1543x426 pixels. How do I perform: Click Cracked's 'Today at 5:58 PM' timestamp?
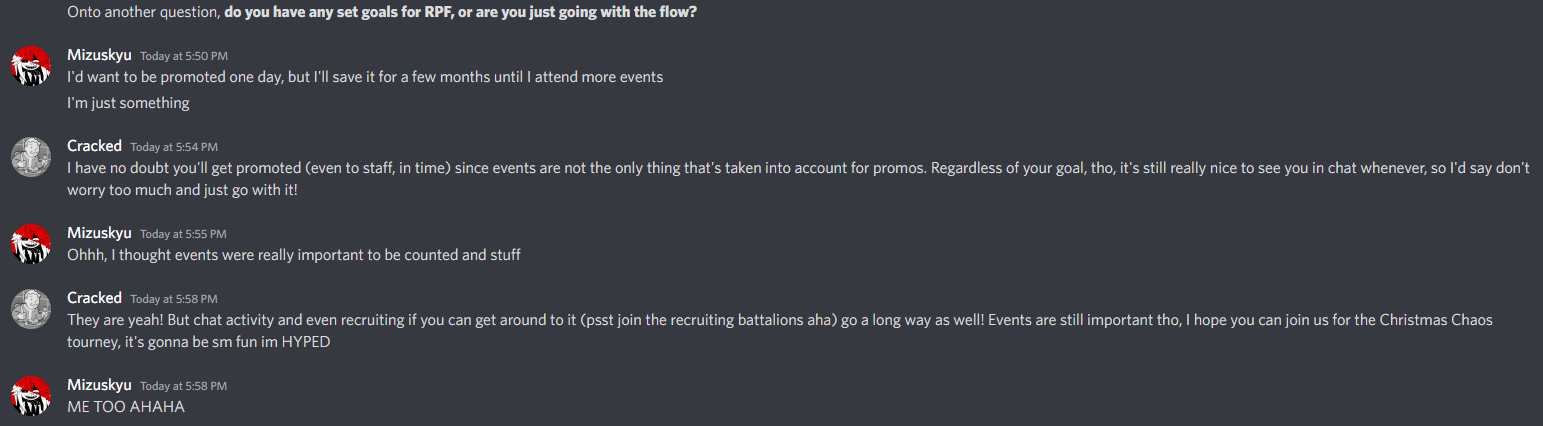tap(173, 299)
